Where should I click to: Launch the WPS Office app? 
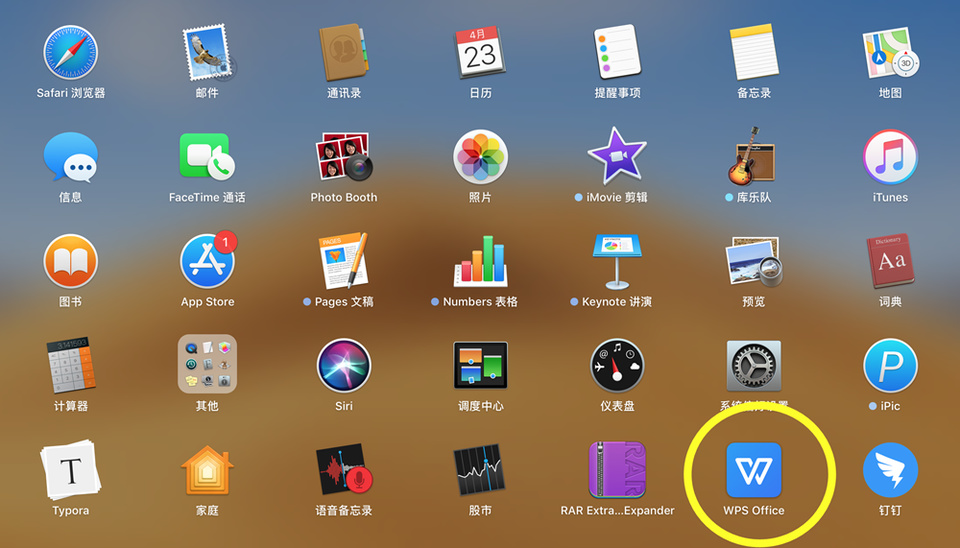coord(754,470)
